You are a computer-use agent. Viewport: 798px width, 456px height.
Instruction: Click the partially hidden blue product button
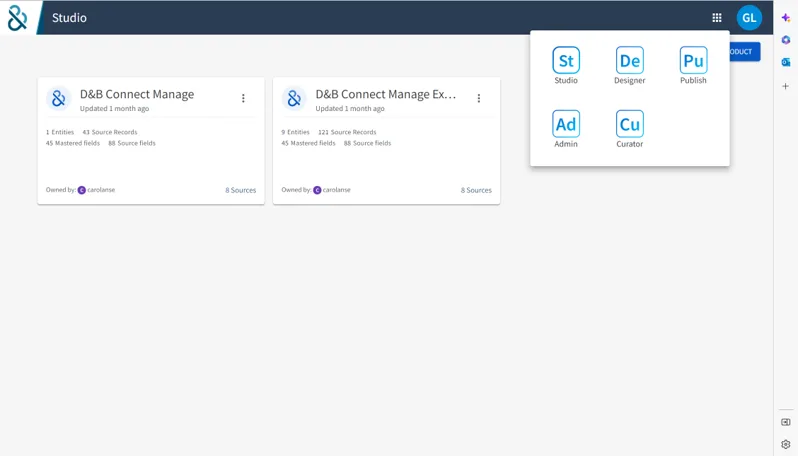point(745,51)
